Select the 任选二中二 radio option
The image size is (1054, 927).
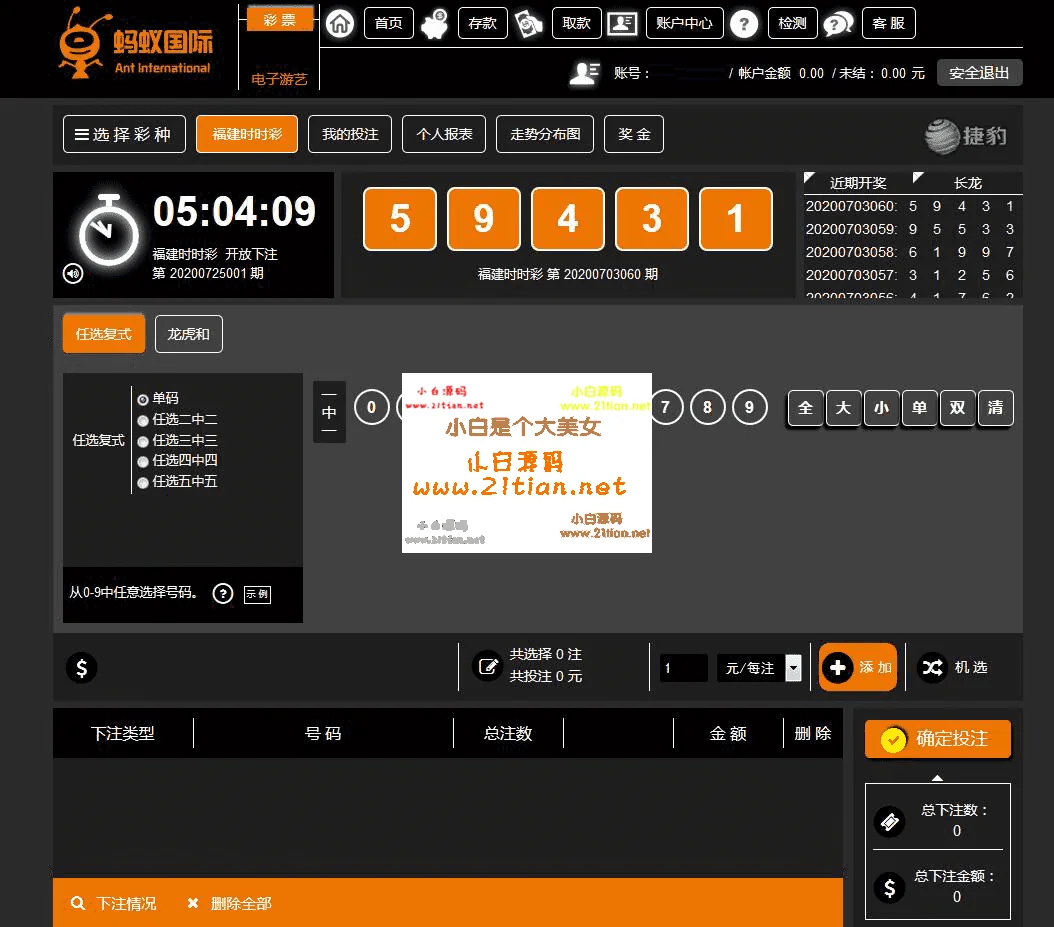(x=143, y=420)
